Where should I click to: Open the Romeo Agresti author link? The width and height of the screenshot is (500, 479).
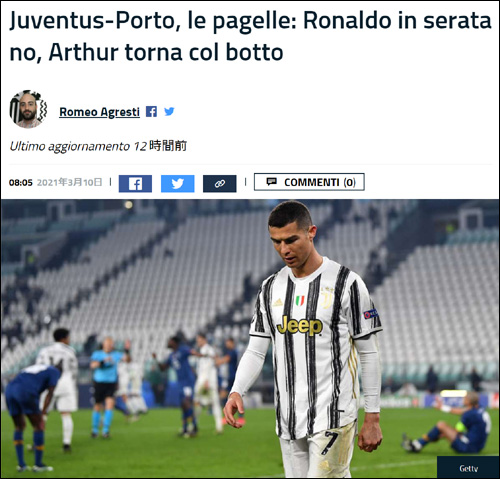pyautogui.click(x=99, y=112)
